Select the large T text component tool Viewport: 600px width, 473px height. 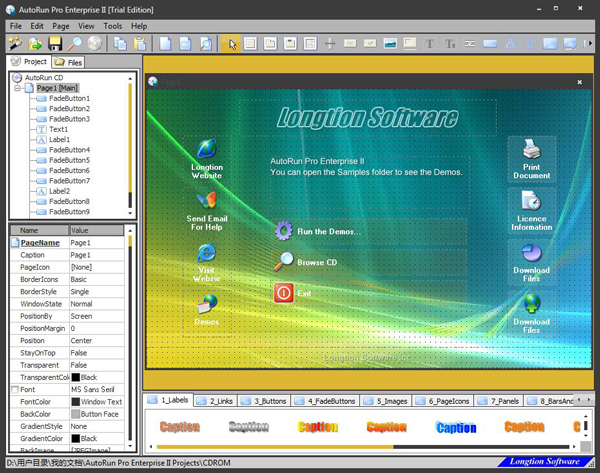(x=430, y=44)
